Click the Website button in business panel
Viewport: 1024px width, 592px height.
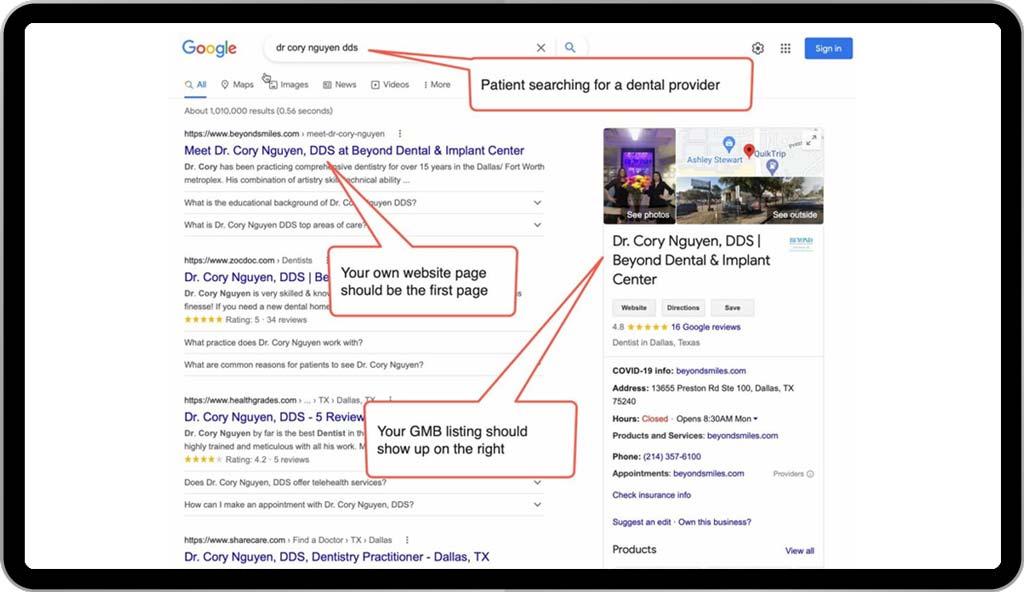(633, 308)
